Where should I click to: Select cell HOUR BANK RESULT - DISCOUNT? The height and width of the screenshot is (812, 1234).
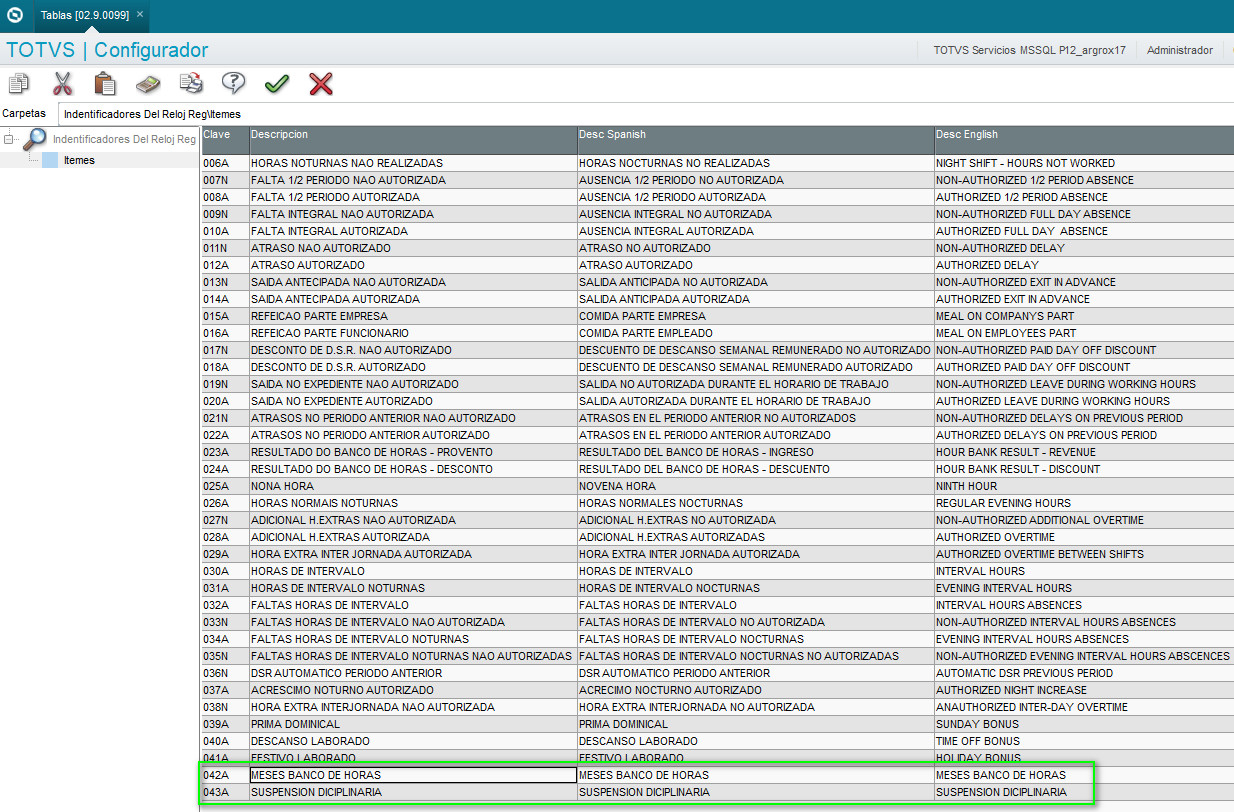point(1084,469)
